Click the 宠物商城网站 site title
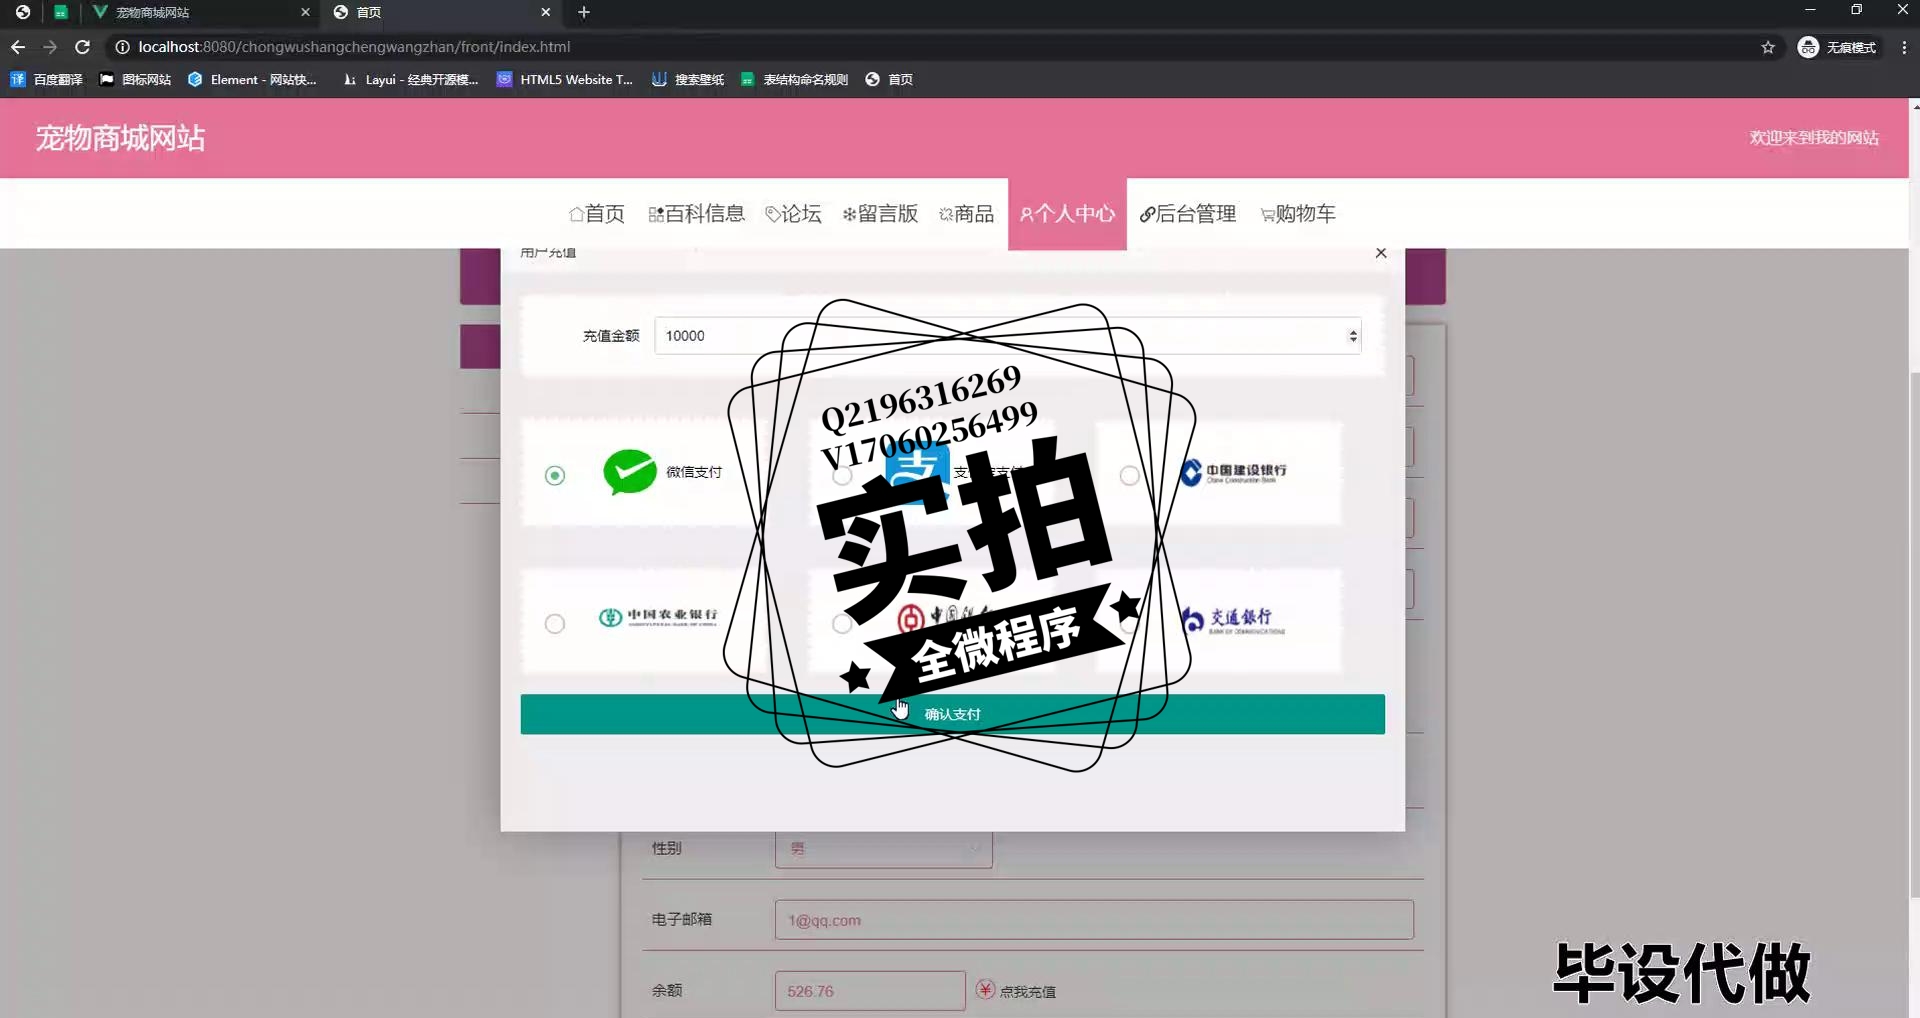Viewport: 1920px width, 1018px height. [x=120, y=138]
